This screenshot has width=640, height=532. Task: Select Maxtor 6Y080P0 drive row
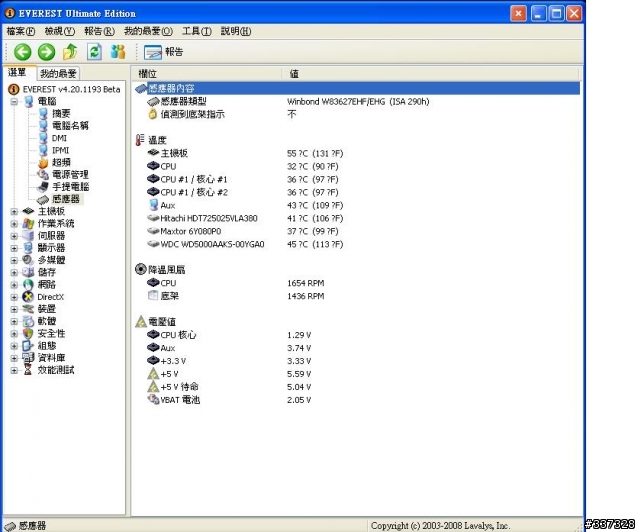[x=358, y=231]
